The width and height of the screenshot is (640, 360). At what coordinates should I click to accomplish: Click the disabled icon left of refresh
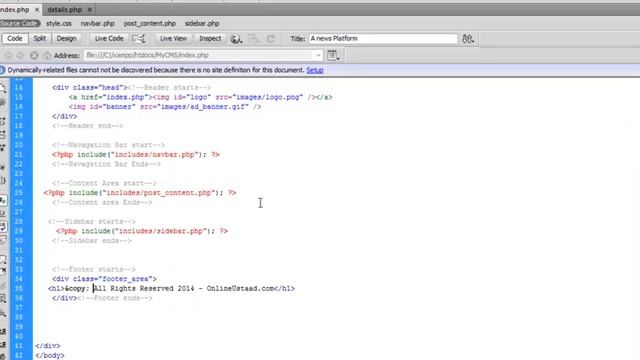[253, 39]
